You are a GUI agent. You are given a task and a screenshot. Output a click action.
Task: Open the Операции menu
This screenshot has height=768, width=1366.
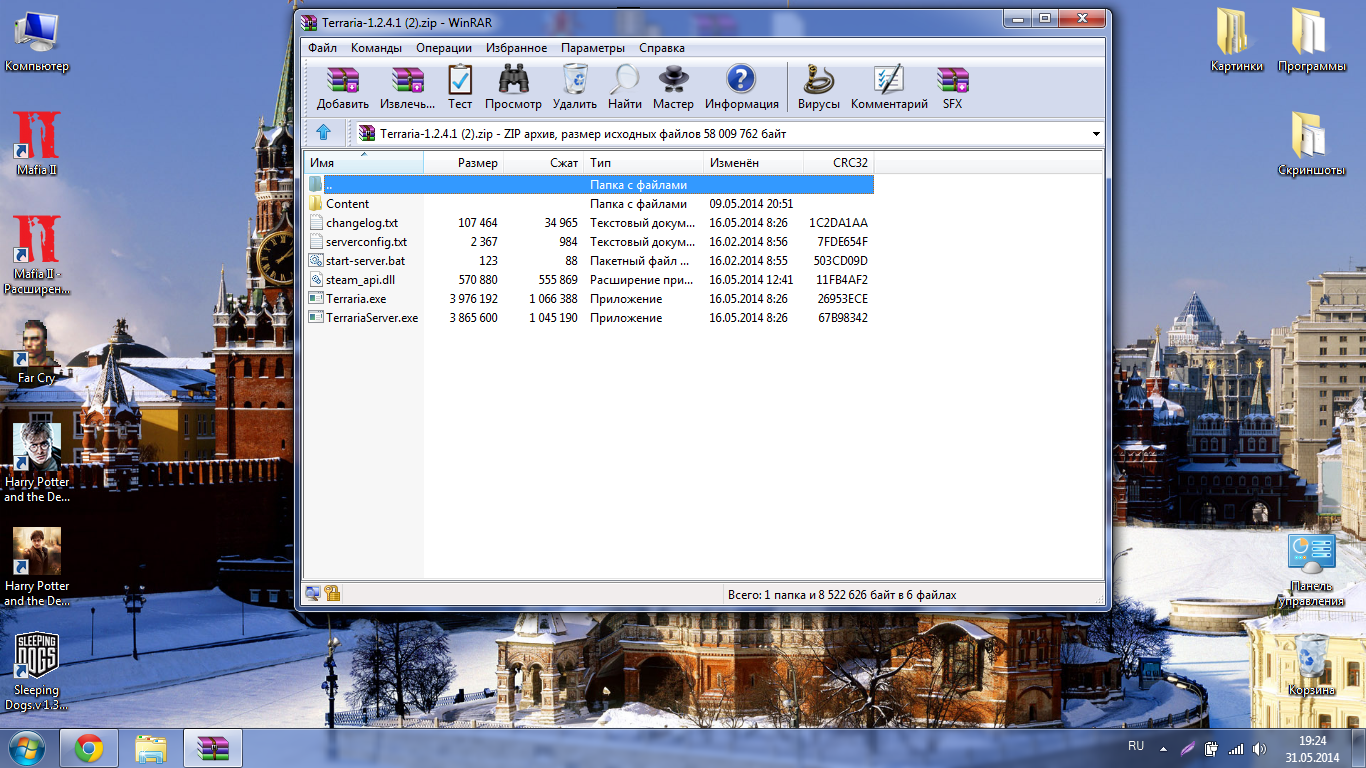[444, 48]
